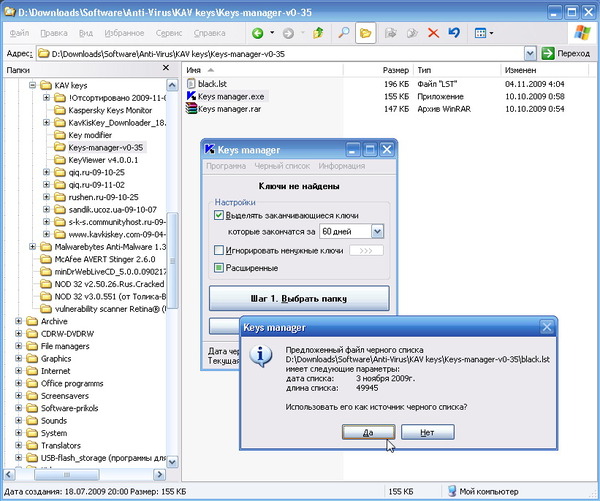
Task: Close the Keys manager dialog box
Action: 547,327
